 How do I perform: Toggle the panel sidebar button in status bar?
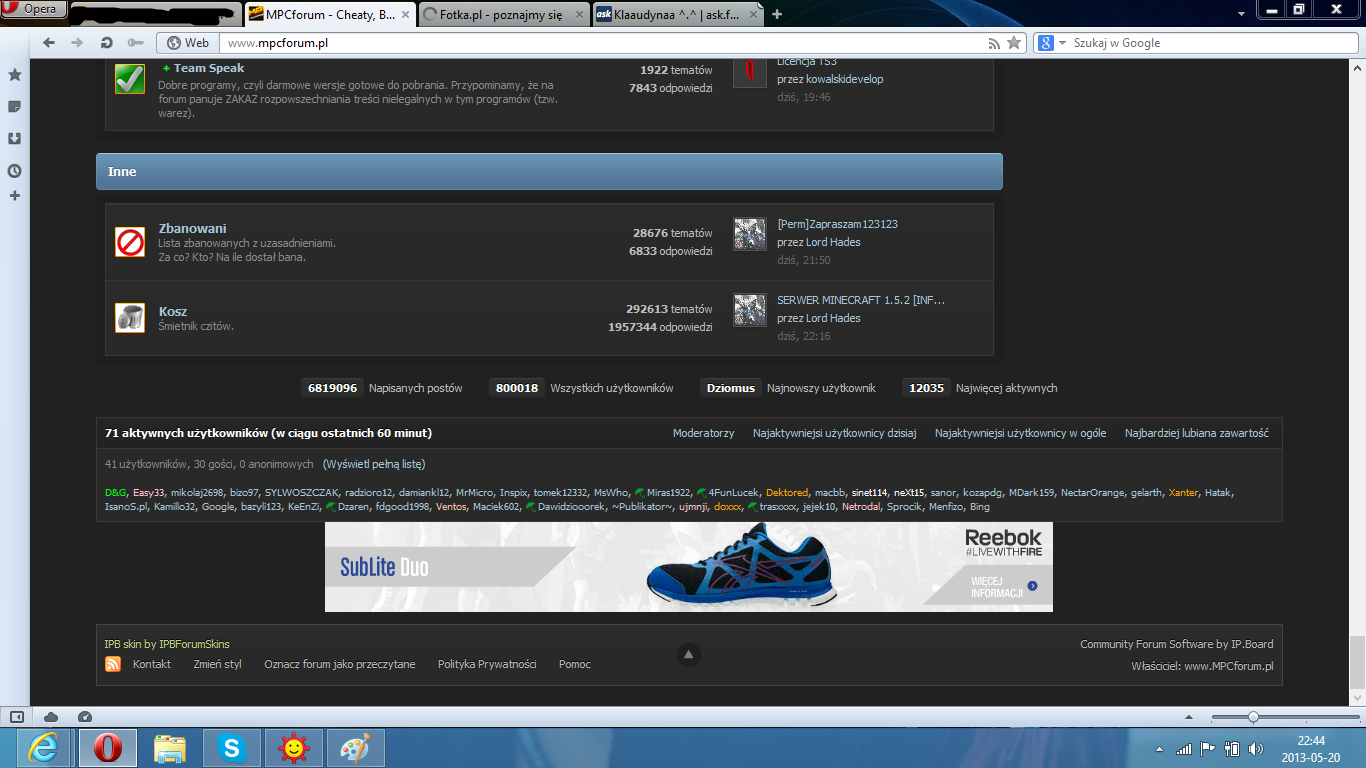pos(16,716)
